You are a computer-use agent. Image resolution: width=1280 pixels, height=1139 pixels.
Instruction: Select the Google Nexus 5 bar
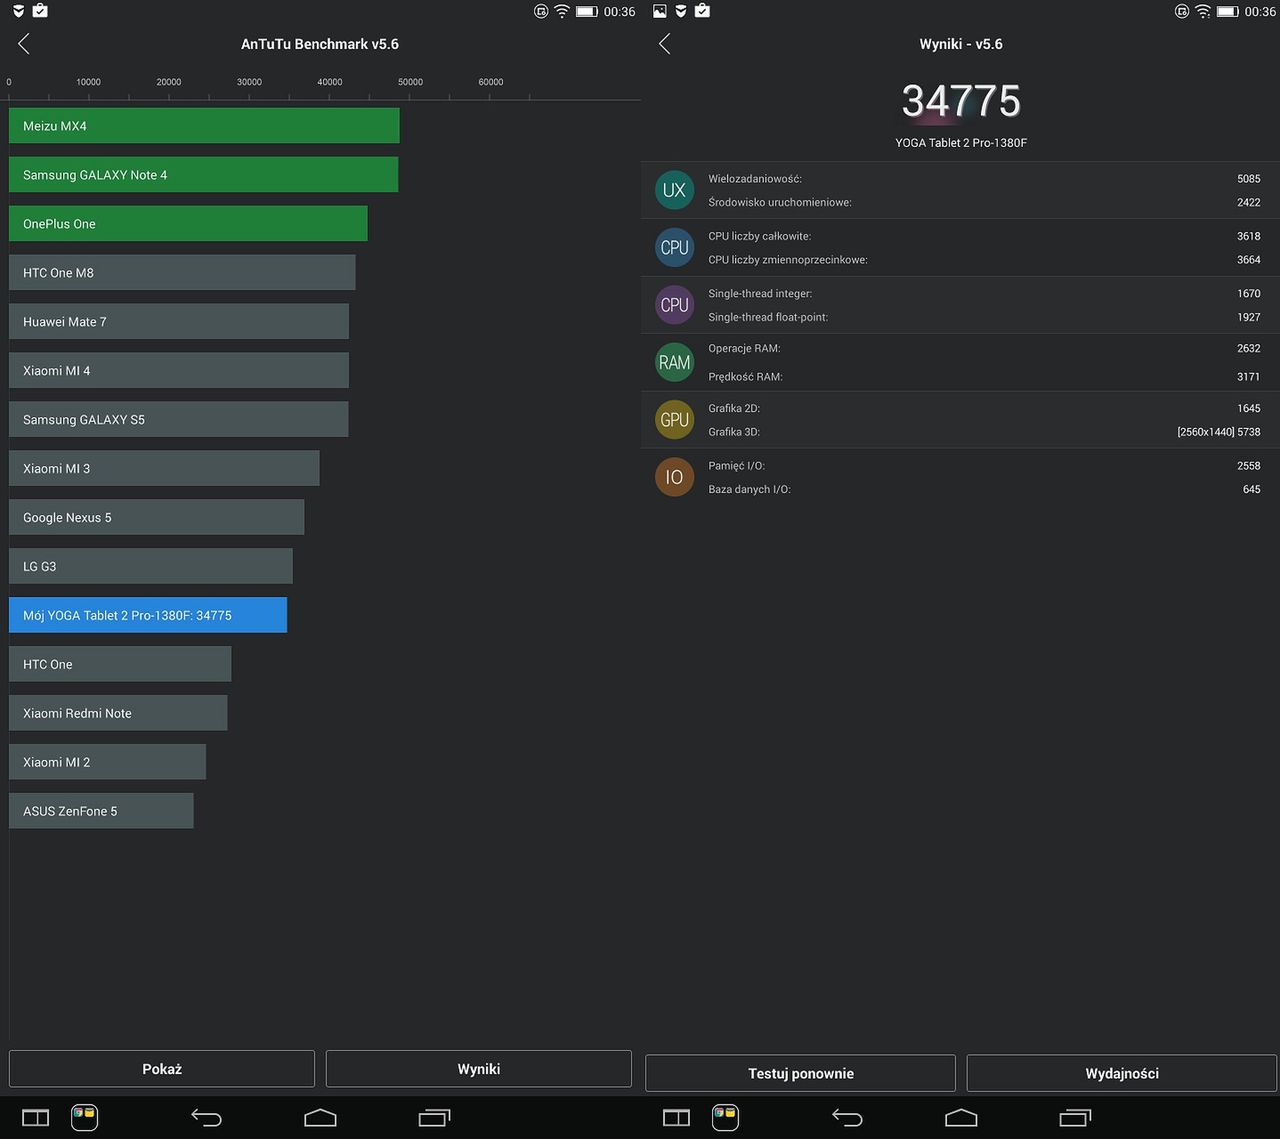point(157,518)
